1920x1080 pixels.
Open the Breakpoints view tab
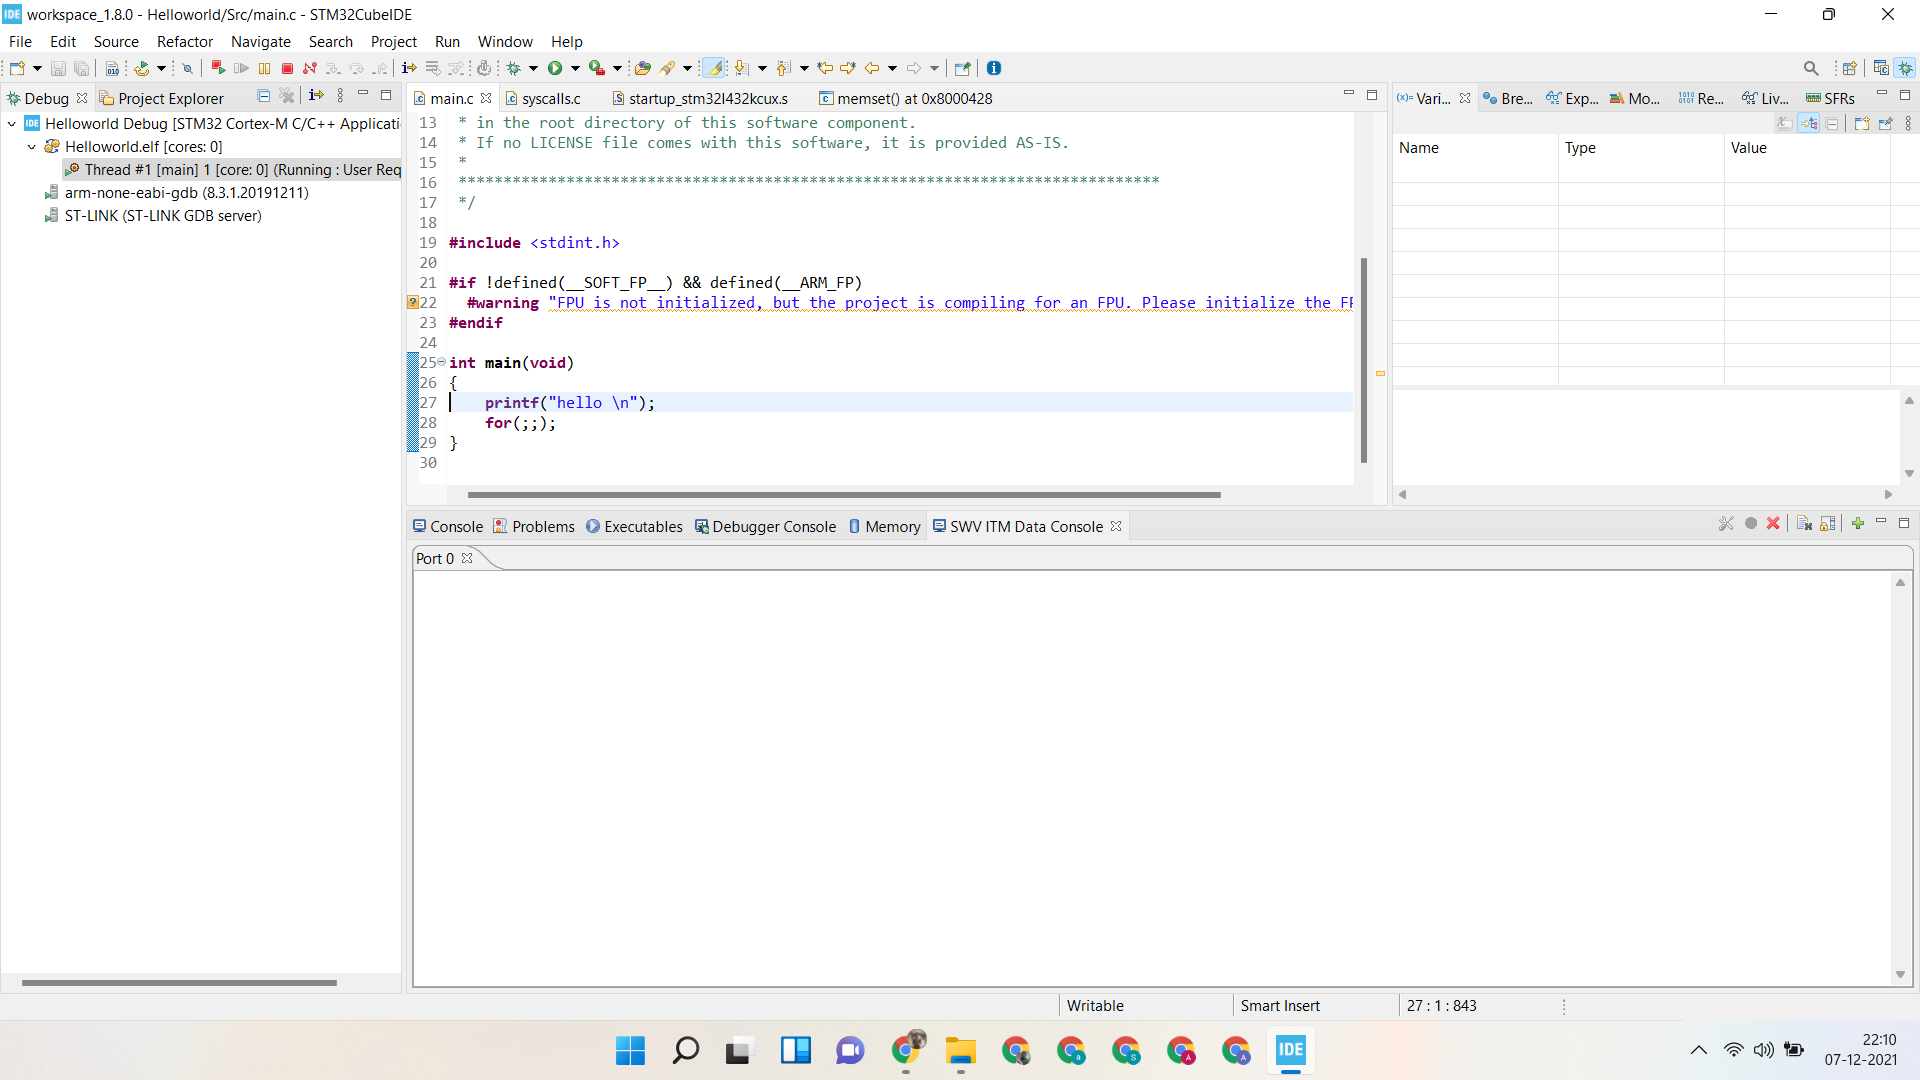(1508, 98)
